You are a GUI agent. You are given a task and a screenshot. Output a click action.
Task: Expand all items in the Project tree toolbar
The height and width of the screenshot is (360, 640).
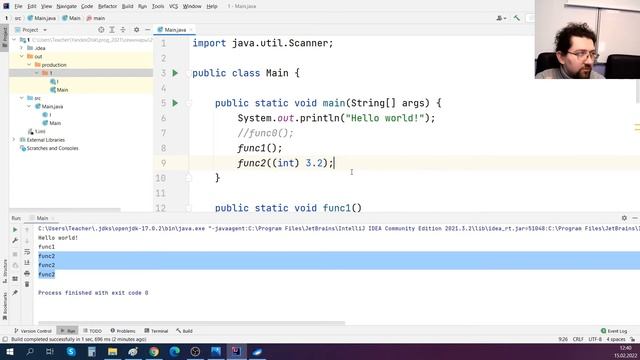(x=112, y=30)
